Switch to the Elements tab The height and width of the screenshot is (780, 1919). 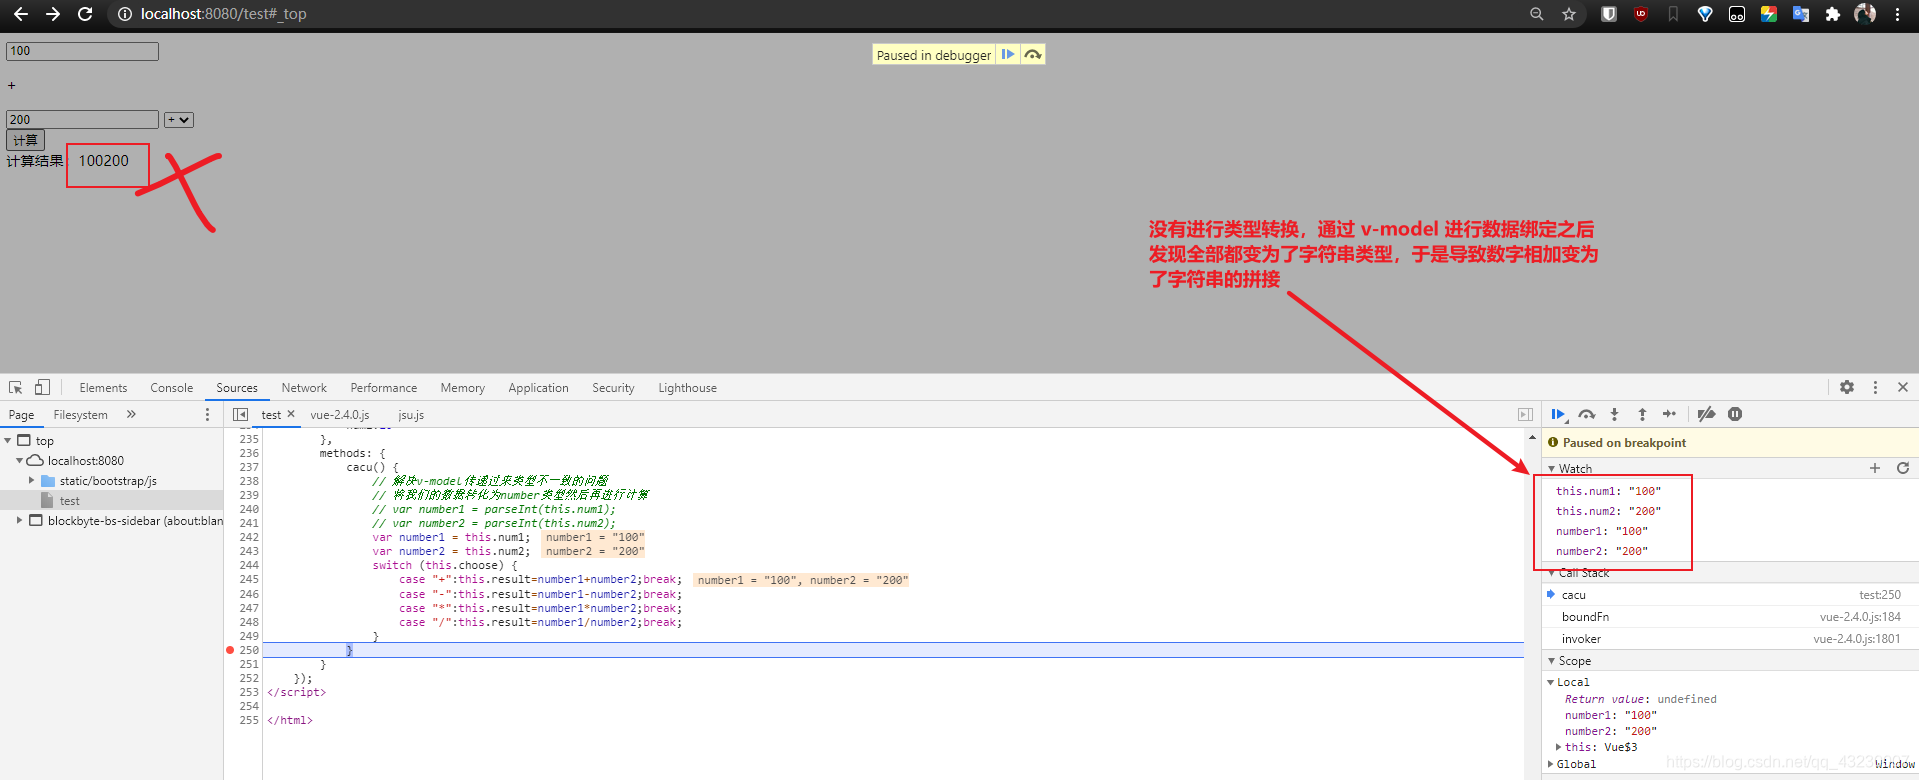click(103, 388)
